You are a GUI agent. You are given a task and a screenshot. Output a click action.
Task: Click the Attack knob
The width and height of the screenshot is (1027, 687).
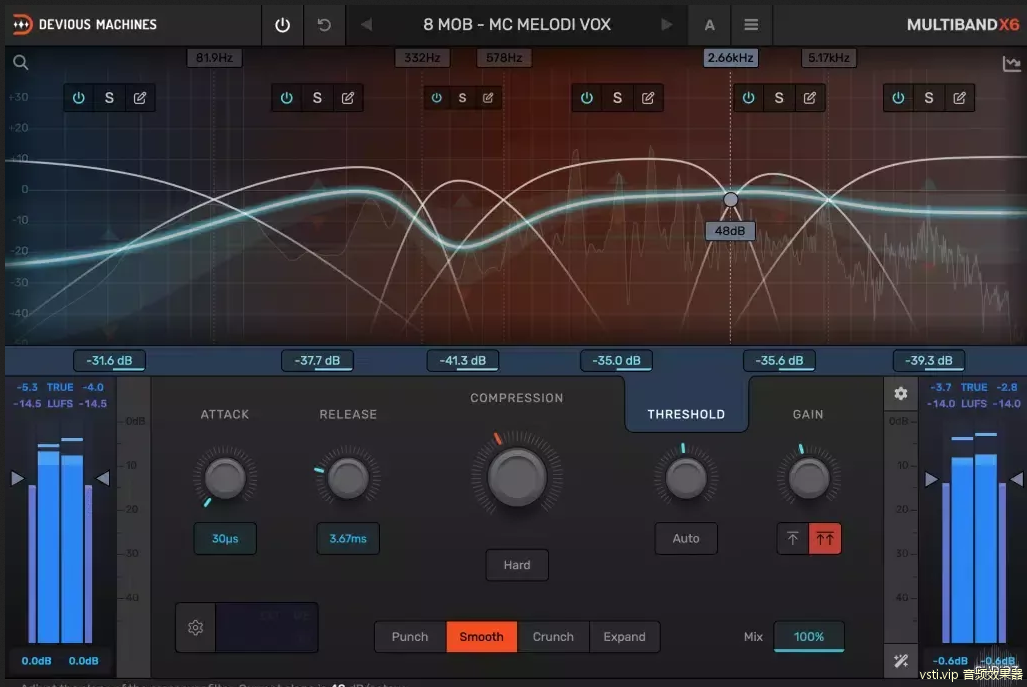pyautogui.click(x=225, y=479)
